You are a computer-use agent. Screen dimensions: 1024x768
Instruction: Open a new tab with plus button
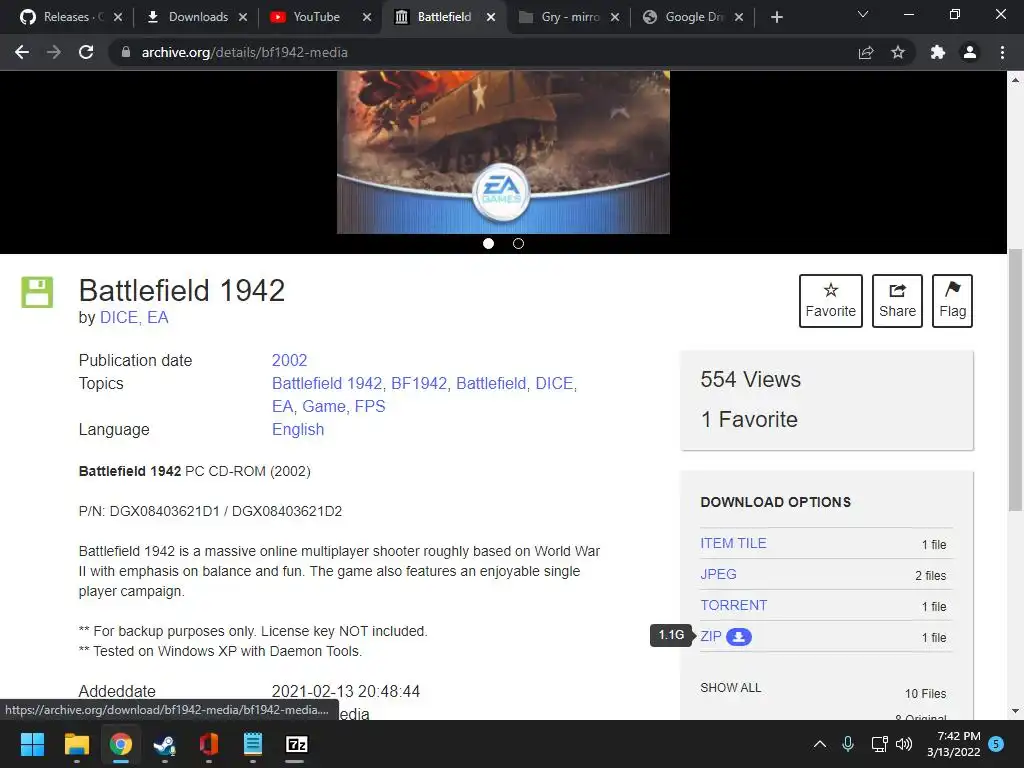click(776, 17)
